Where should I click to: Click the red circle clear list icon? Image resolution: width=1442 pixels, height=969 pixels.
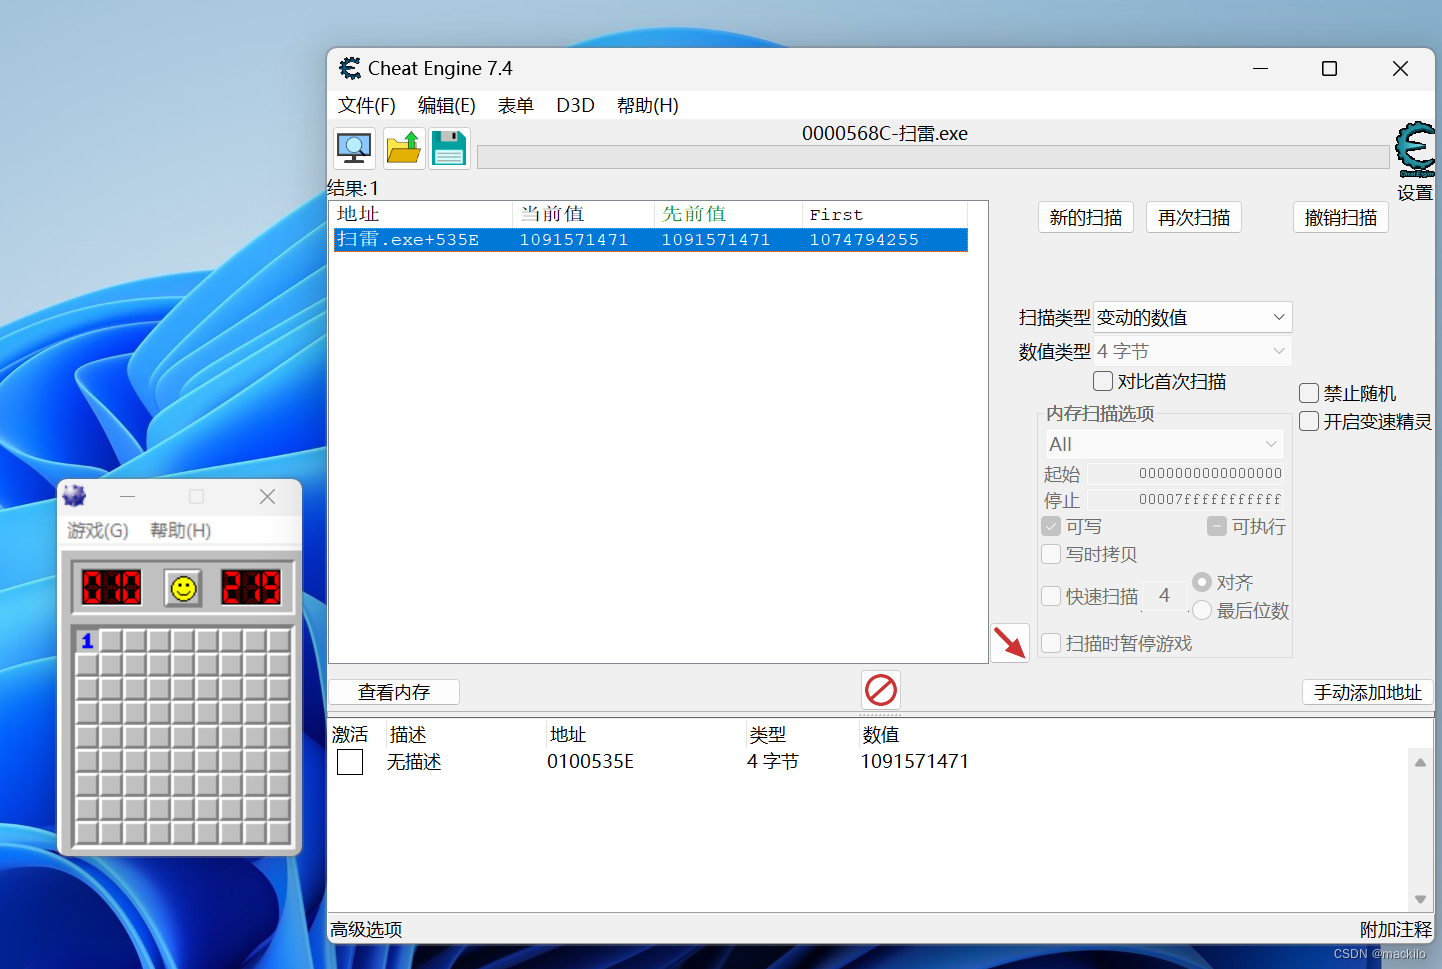(x=881, y=690)
